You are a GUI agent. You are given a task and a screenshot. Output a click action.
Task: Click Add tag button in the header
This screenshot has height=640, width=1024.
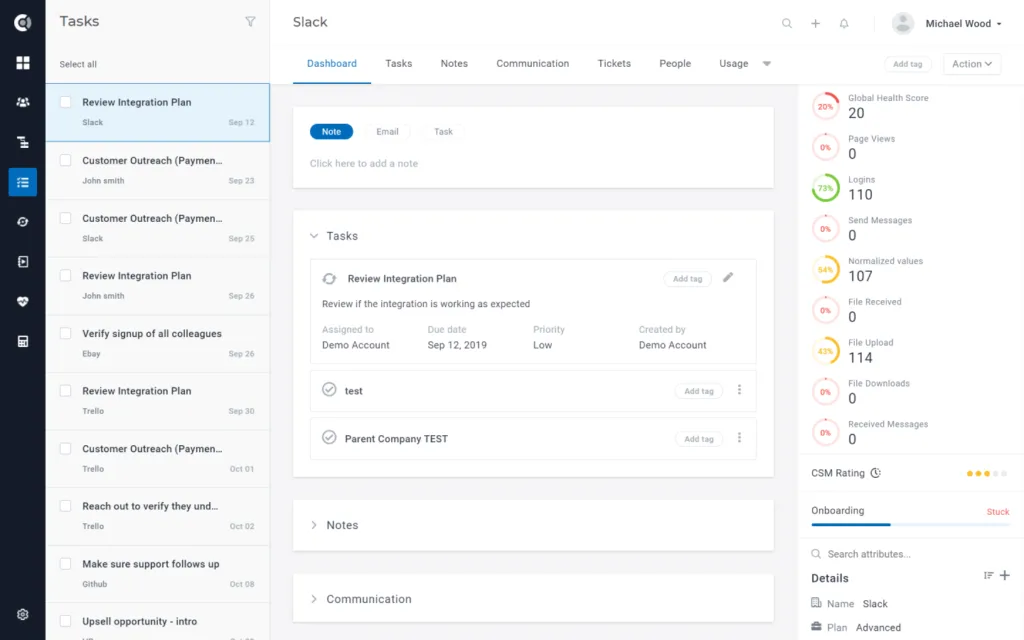pos(908,64)
